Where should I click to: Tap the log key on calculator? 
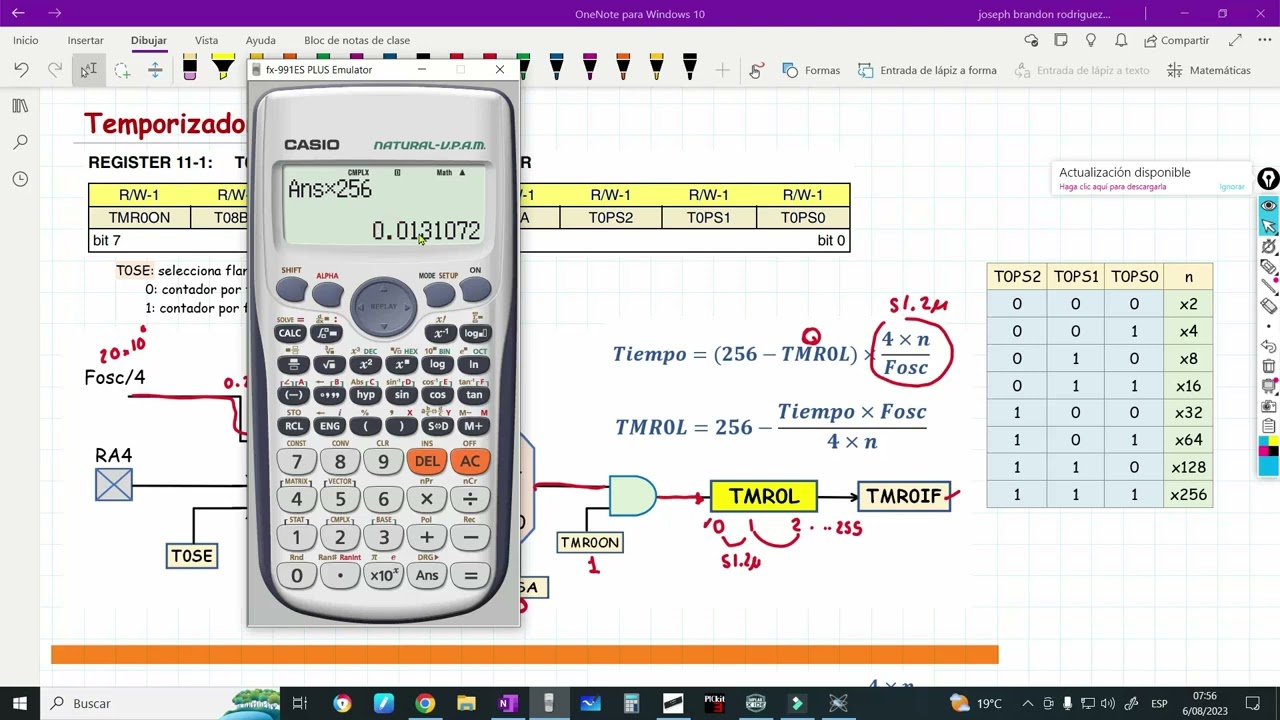coord(437,364)
